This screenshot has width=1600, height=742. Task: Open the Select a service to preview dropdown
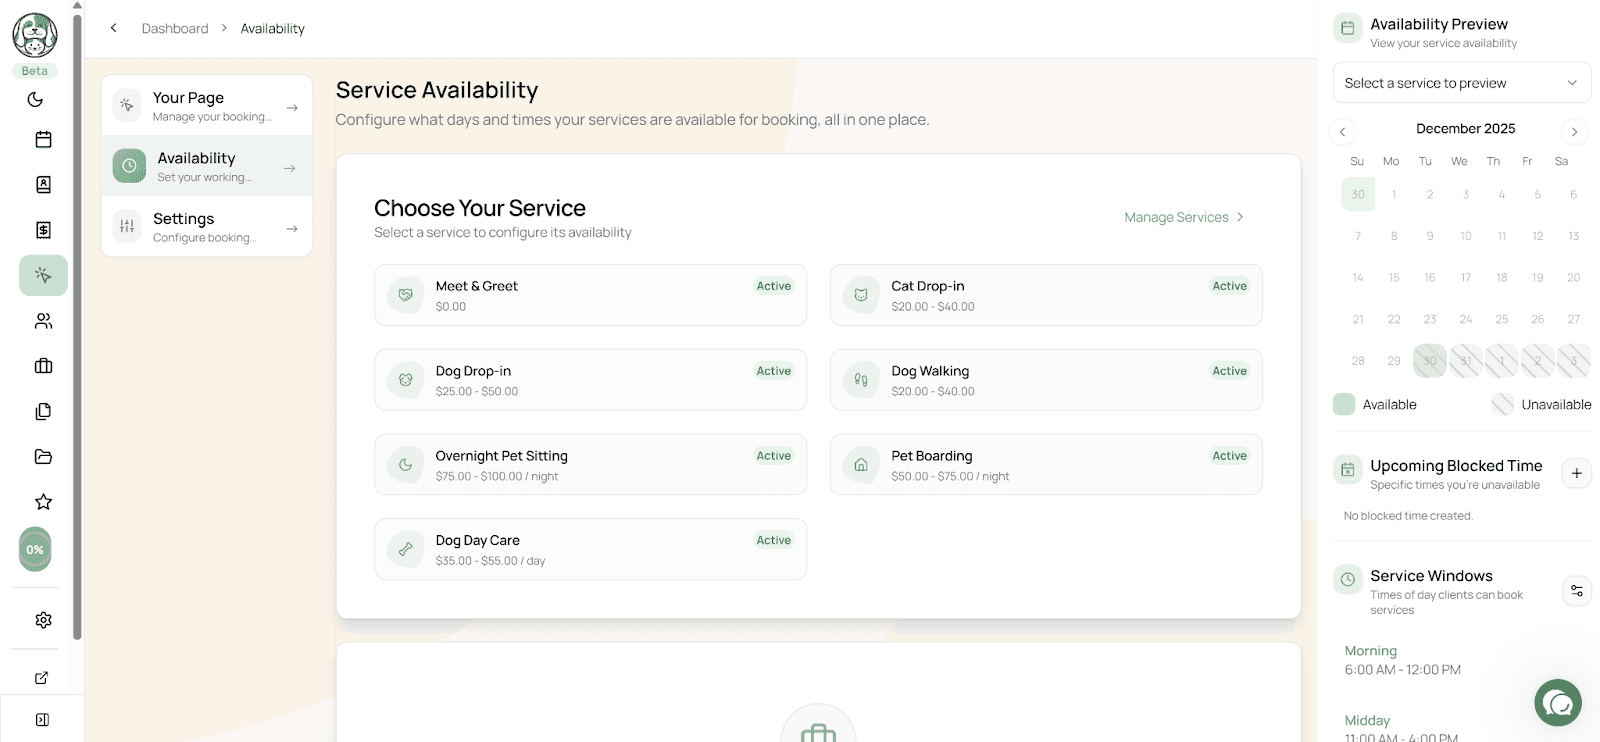click(1461, 83)
